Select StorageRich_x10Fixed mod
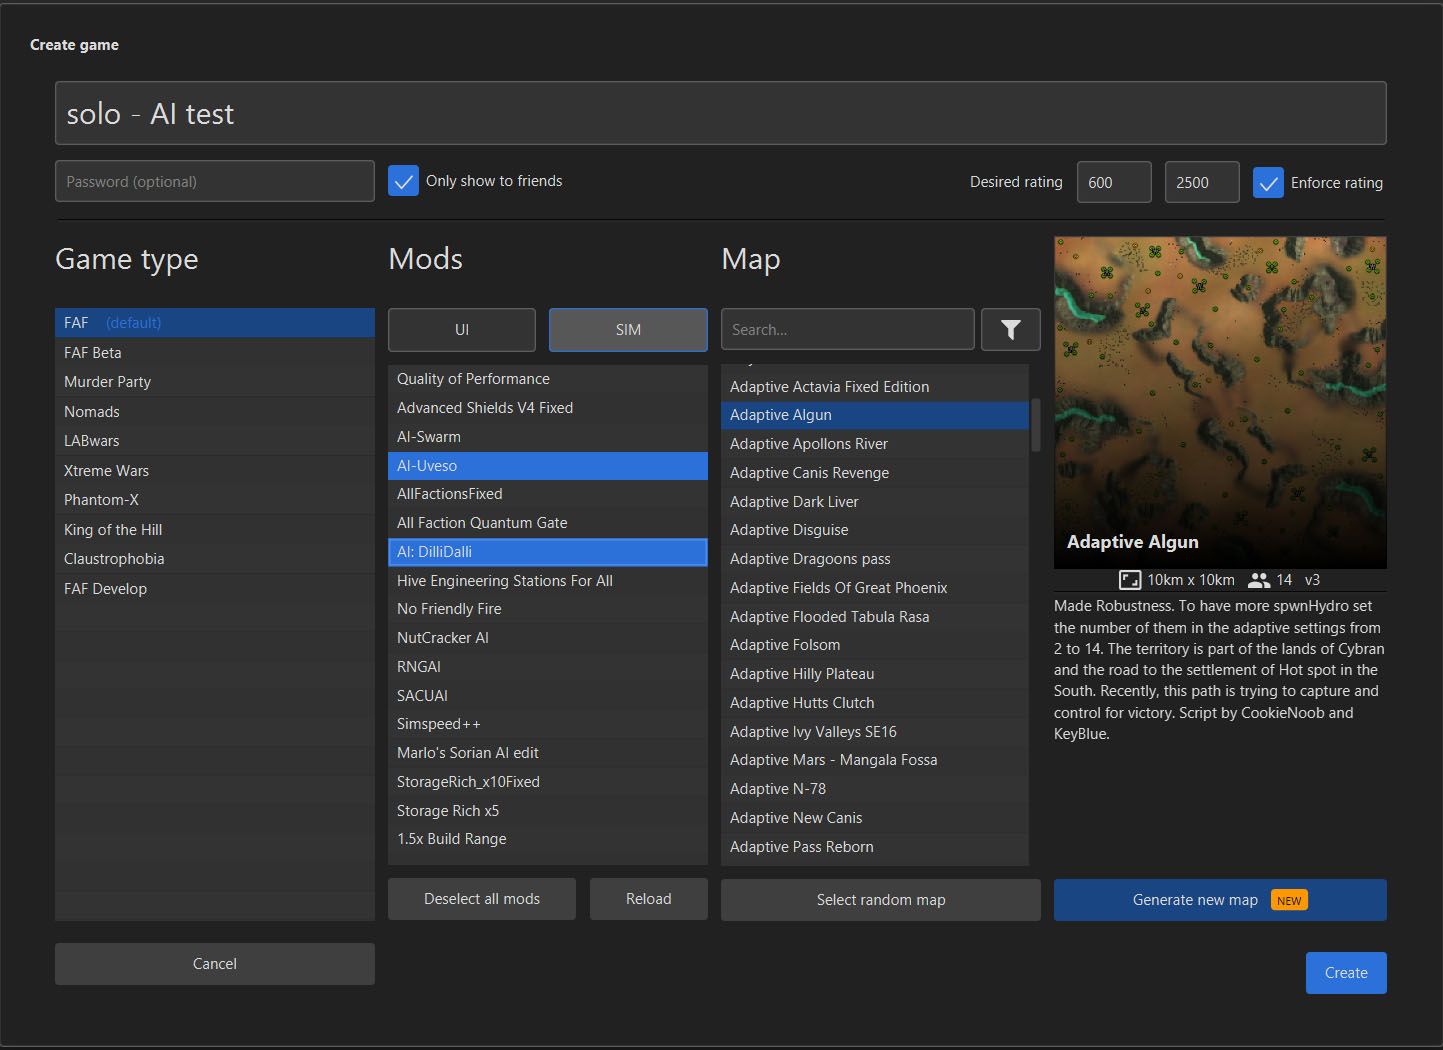The image size is (1443, 1050). click(x=548, y=781)
